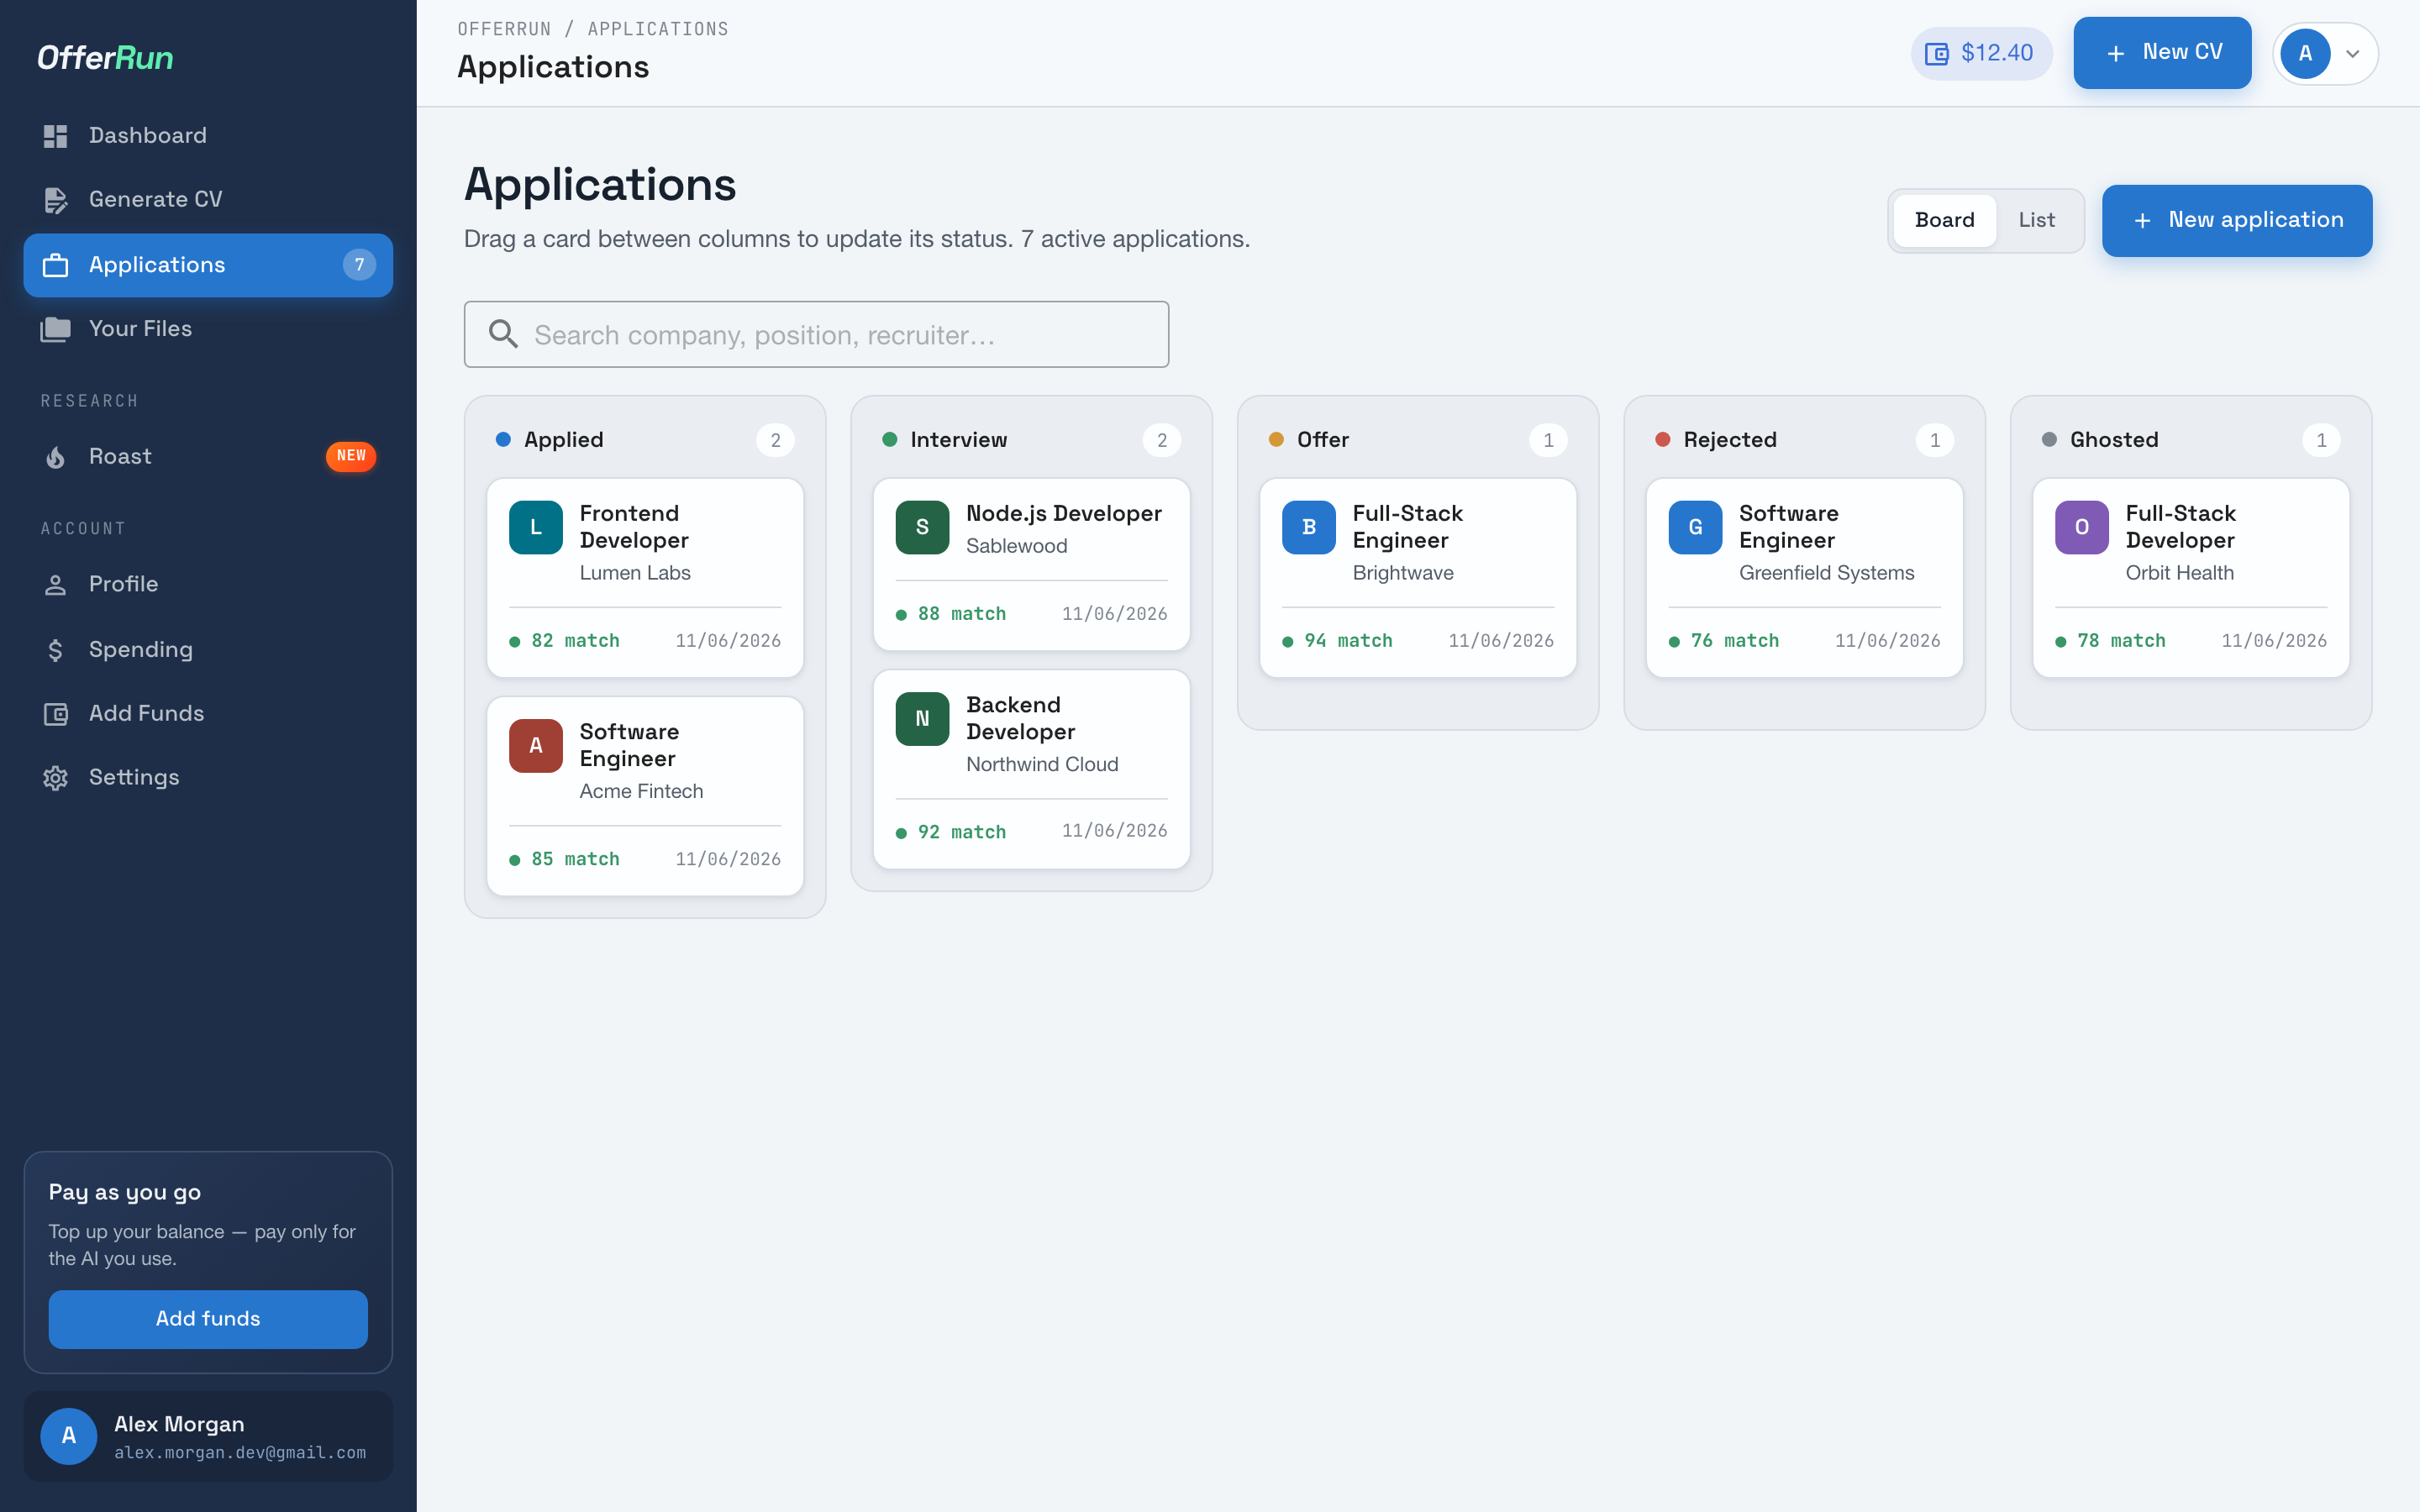Open the Profile page link
This screenshot has height=1512, width=2420.
click(208, 585)
